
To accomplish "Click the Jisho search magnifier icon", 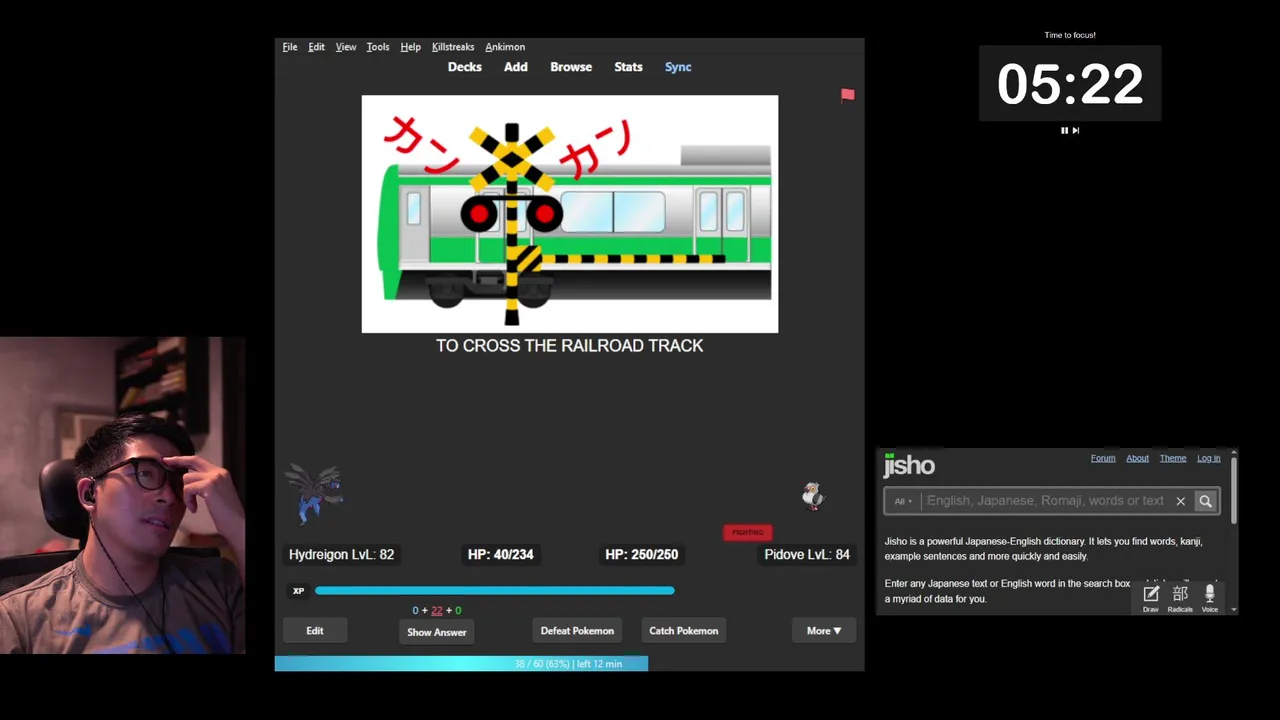I will [1205, 501].
